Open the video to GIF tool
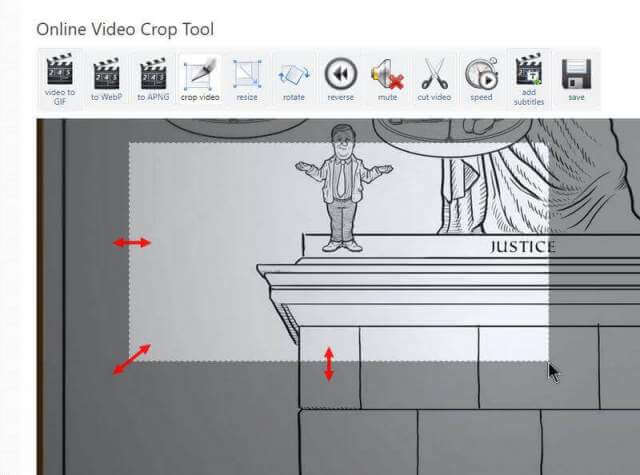Viewport: 640px width, 475px height. click(60, 79)
